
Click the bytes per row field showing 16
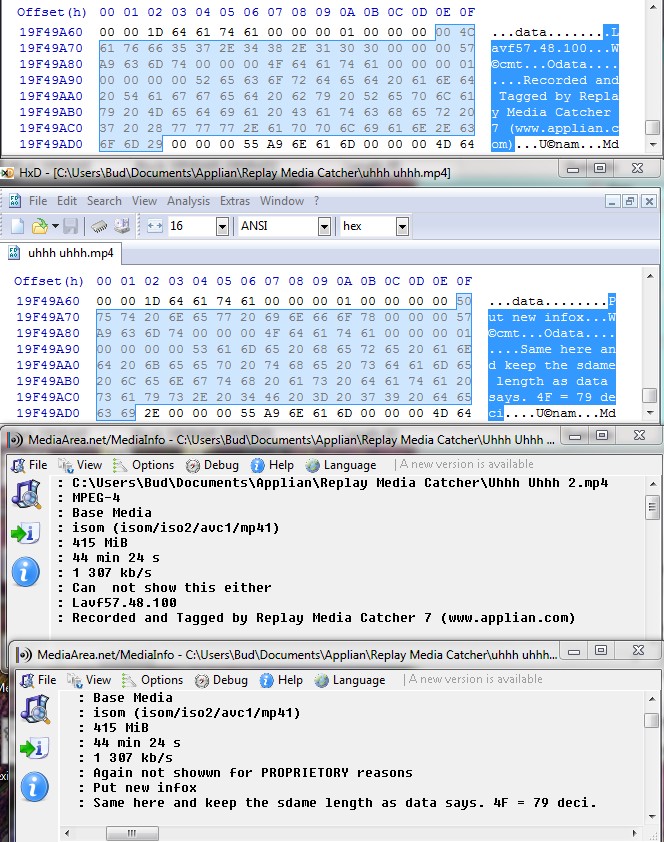tap(192, 226)
